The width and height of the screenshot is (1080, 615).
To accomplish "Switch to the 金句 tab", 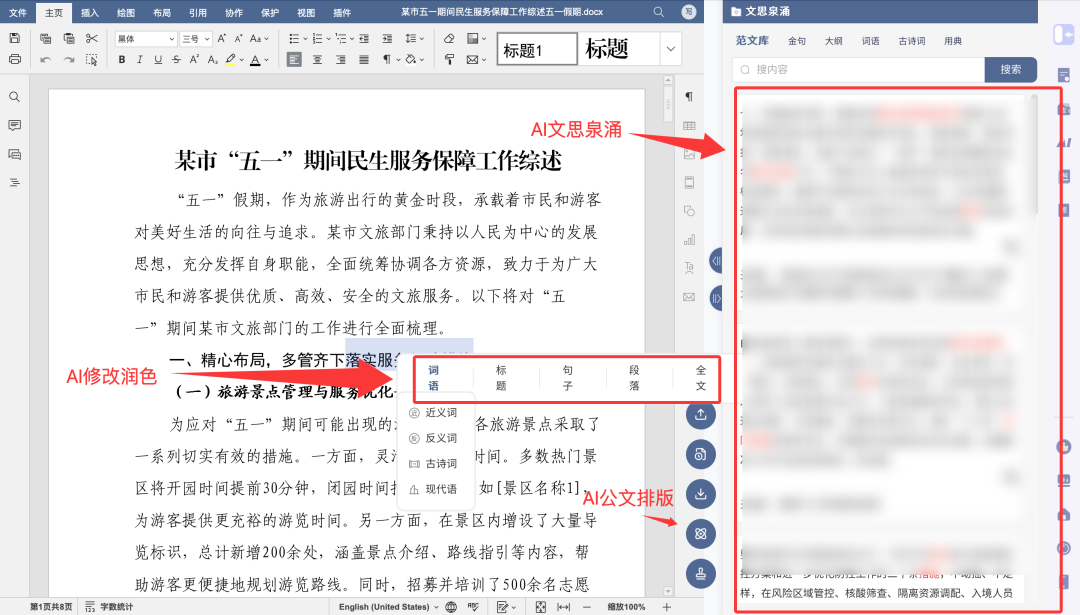I will coord(797,41).
